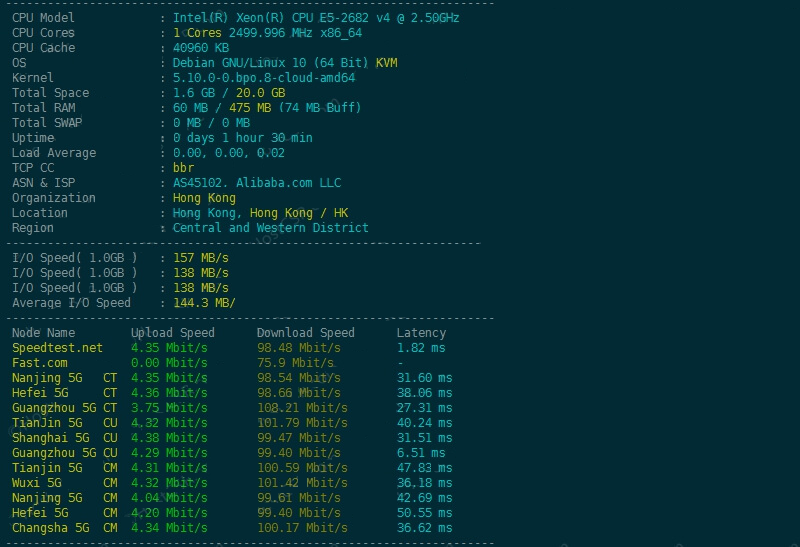Viewport: 800px width, 547px height.
Task: Click the Alibaba.com LLC ASN entry
Action: (256, 183)
